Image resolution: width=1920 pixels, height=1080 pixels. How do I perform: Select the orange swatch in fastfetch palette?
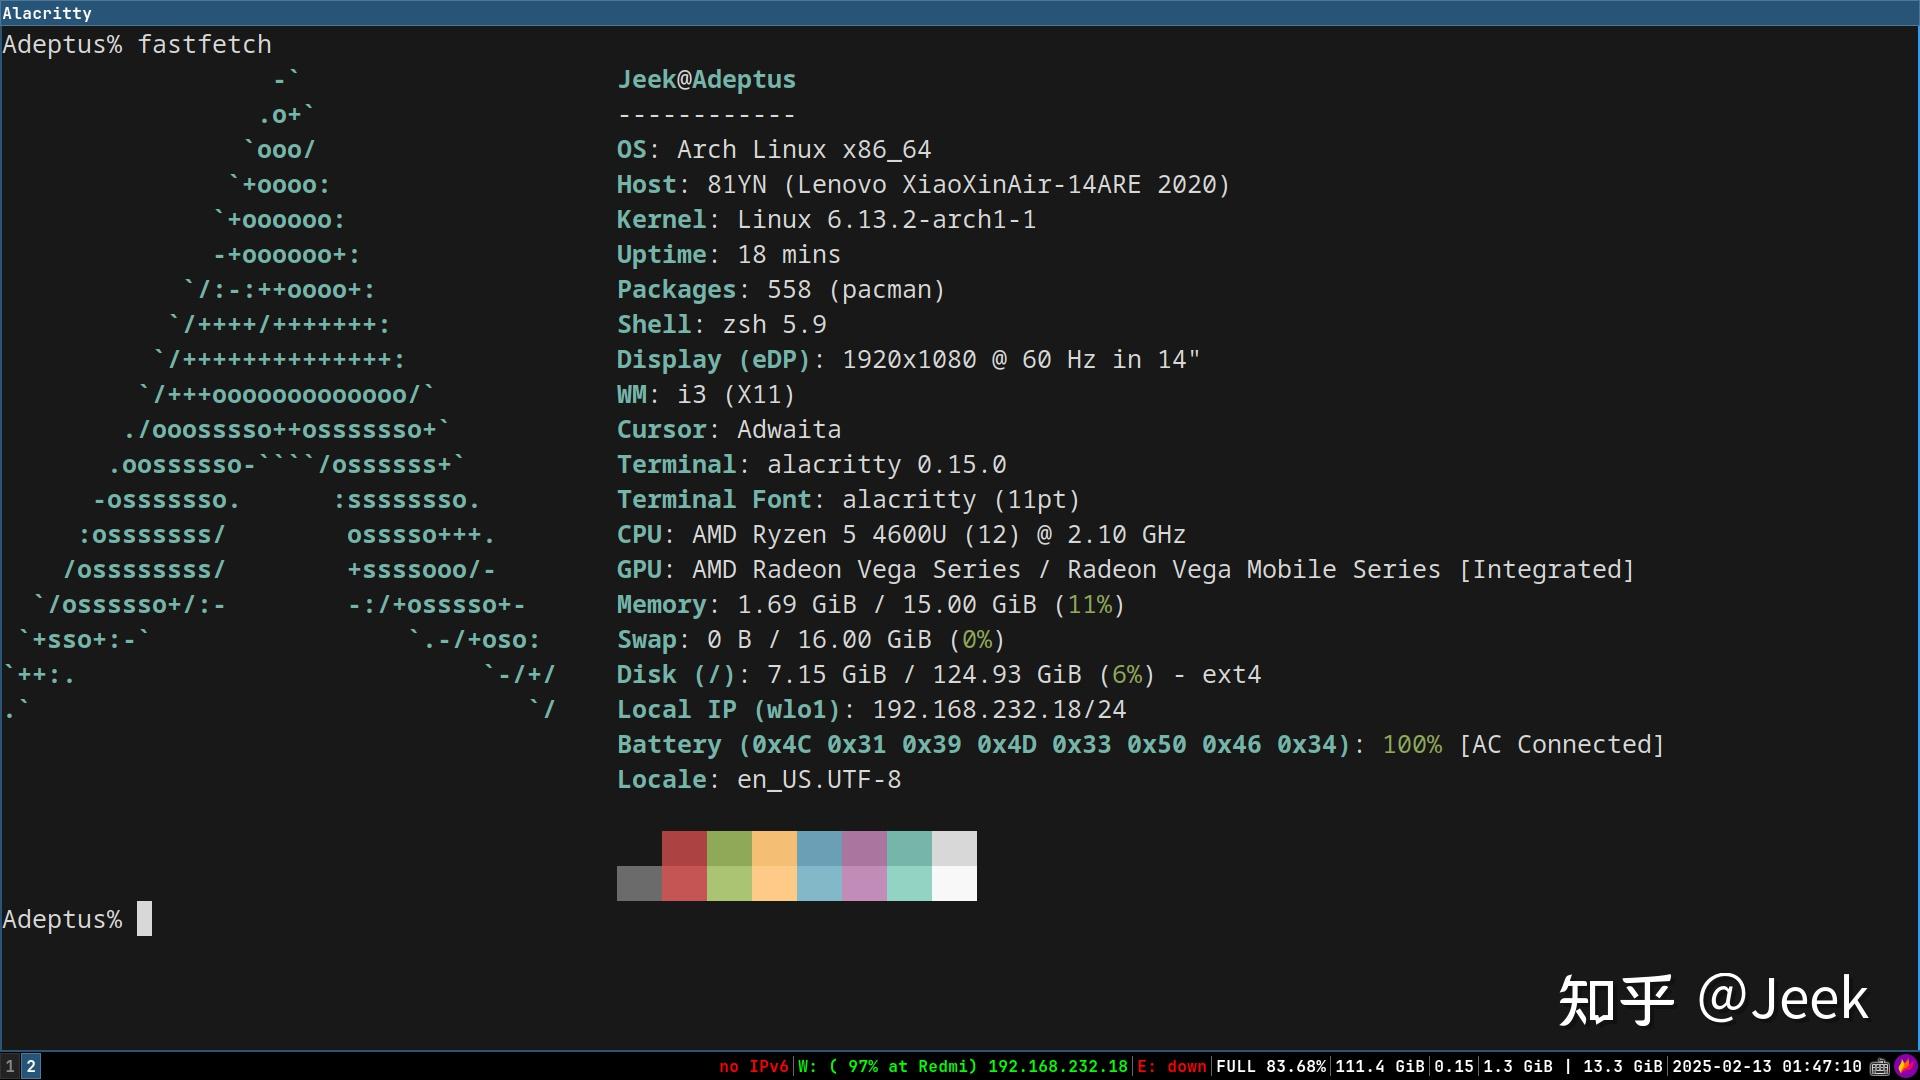(774, 866)
